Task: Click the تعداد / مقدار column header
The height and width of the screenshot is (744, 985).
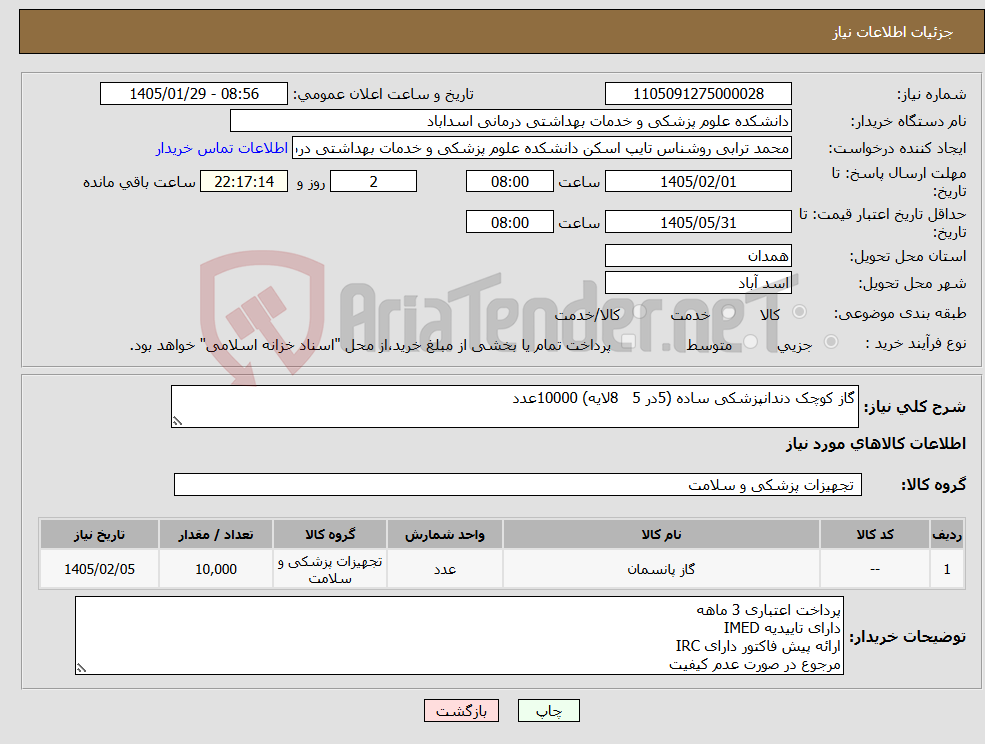Action: (x=215, y=535)
